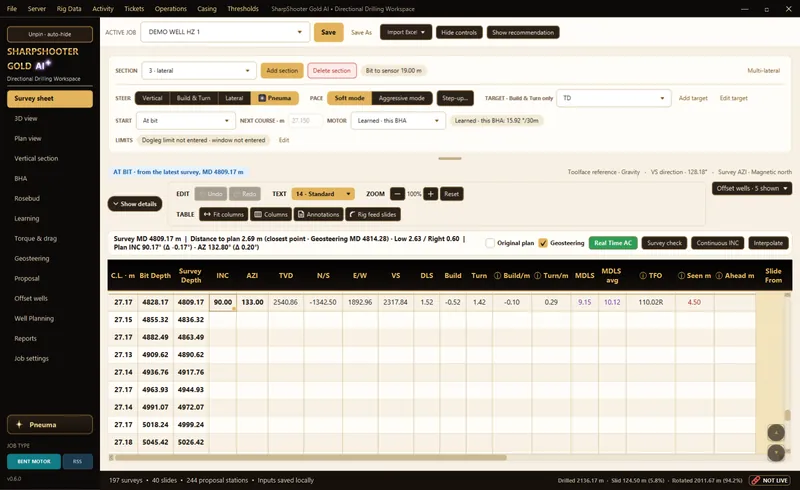Enable the Original plan checkbox
The height and width of the screenshot is (490, 800).
click(x=490, y=243)
